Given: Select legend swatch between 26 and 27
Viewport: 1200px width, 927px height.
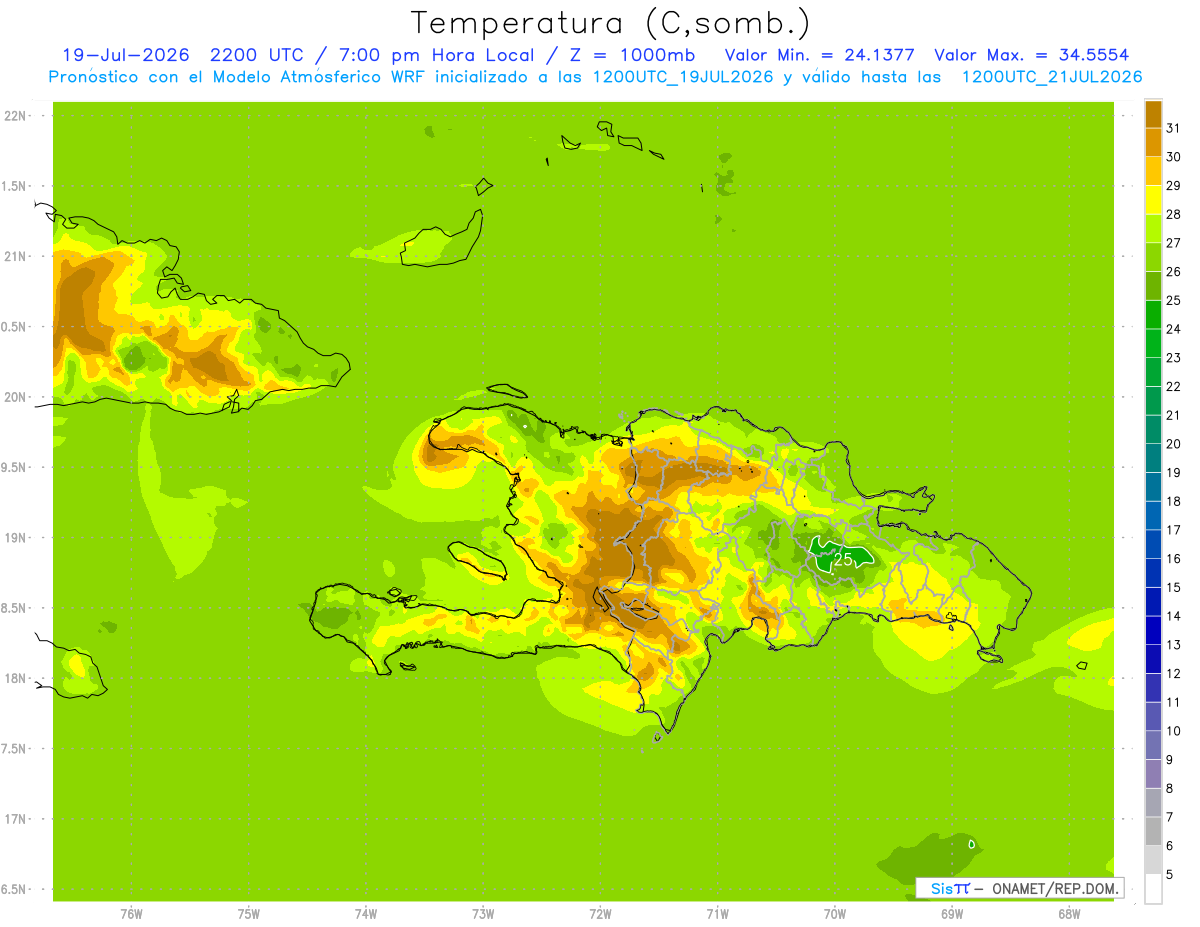Looking at the screenshot, I should point(1153,256).
